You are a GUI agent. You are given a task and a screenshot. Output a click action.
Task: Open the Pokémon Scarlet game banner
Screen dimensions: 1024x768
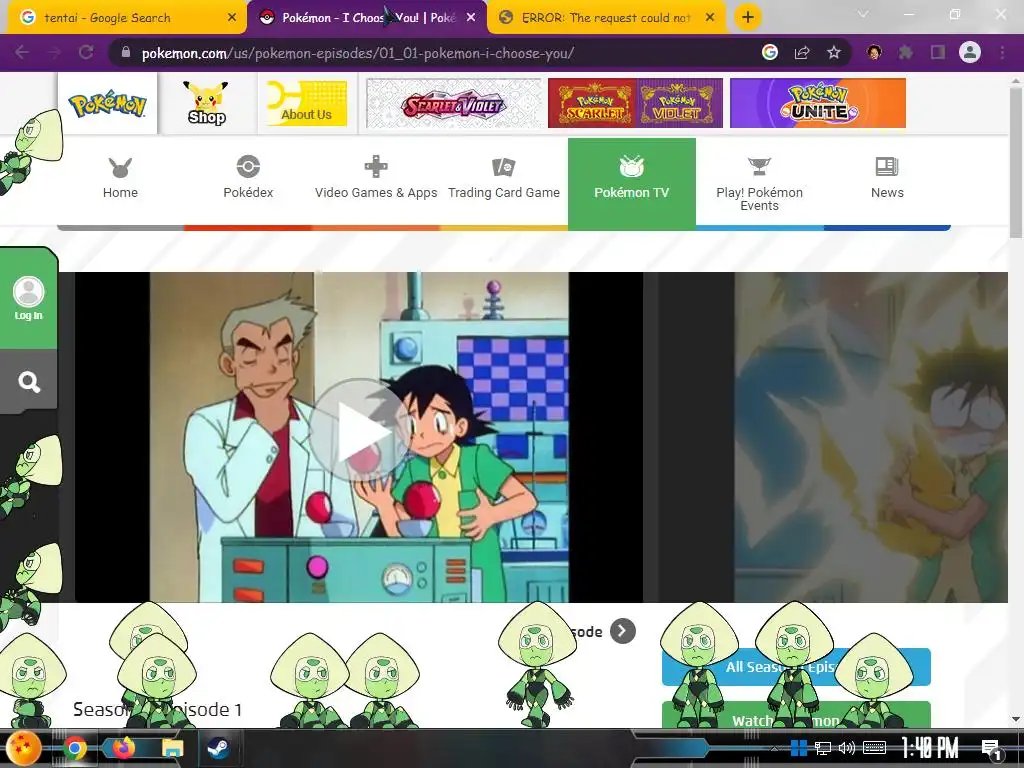coord(592,103)
